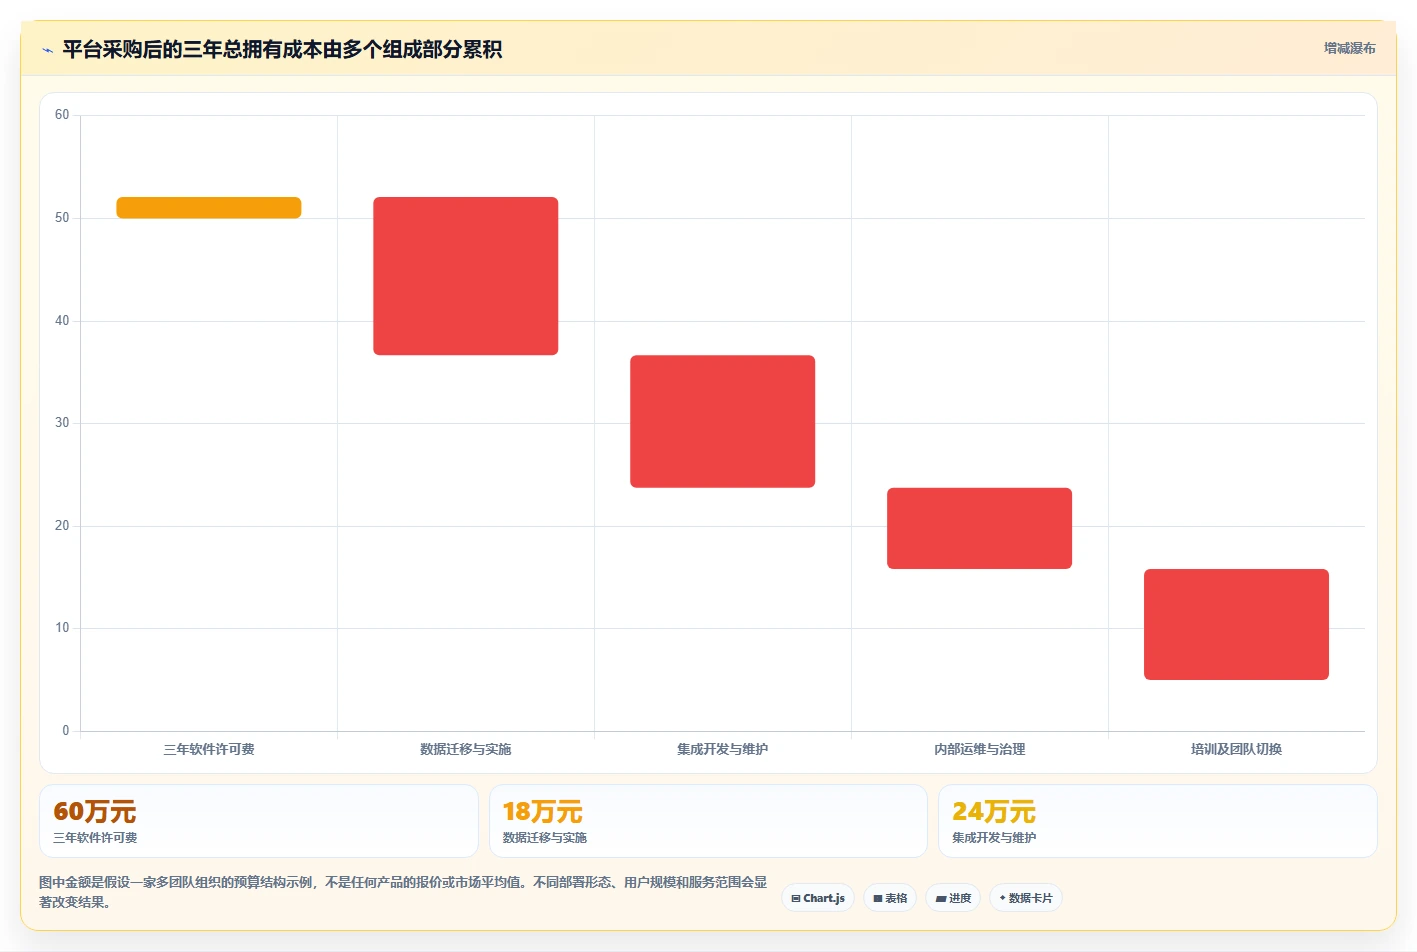The width and height of the screenshot is (1417, 952).
Task: Click the 三年软件许可费 x-axis label
Action: click(209, 749)
